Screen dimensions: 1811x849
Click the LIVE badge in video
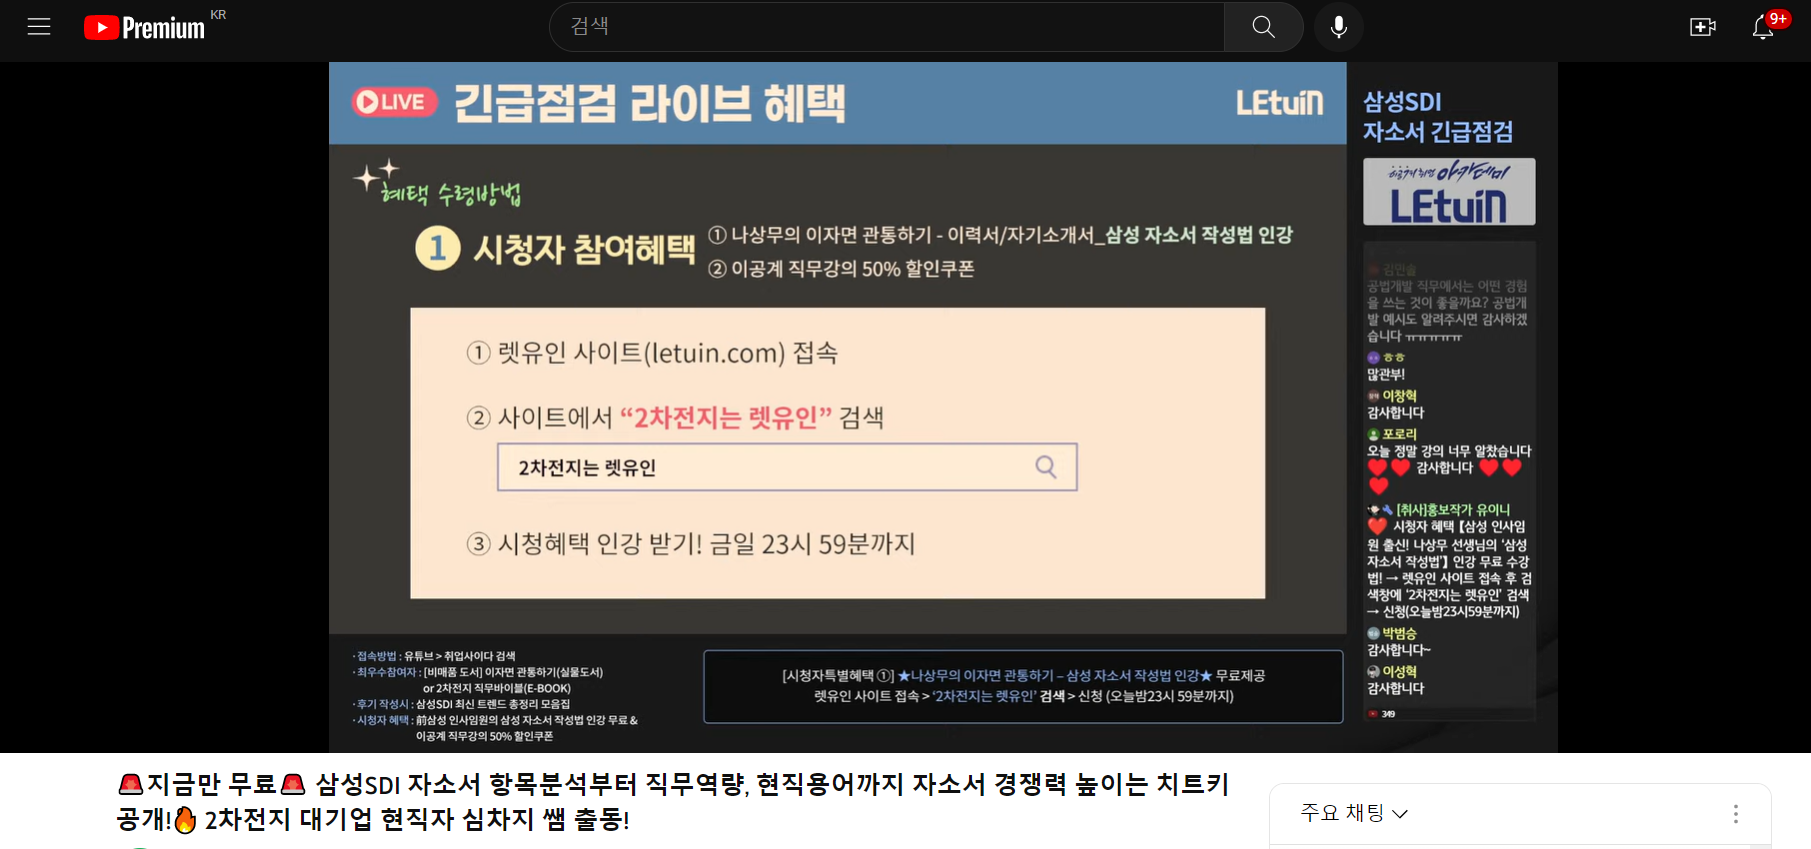(394, 102)
